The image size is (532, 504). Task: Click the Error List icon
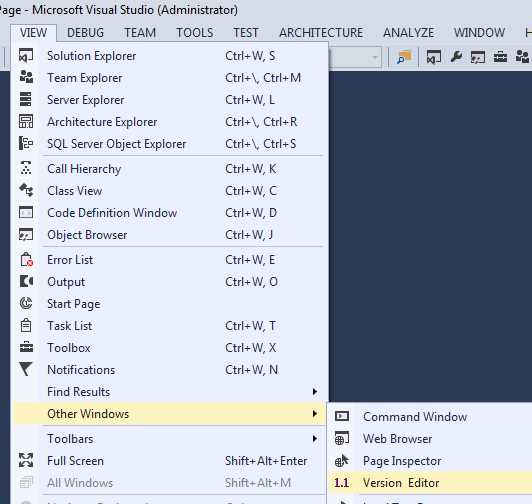pyautogui.click(x=26, y=260)
